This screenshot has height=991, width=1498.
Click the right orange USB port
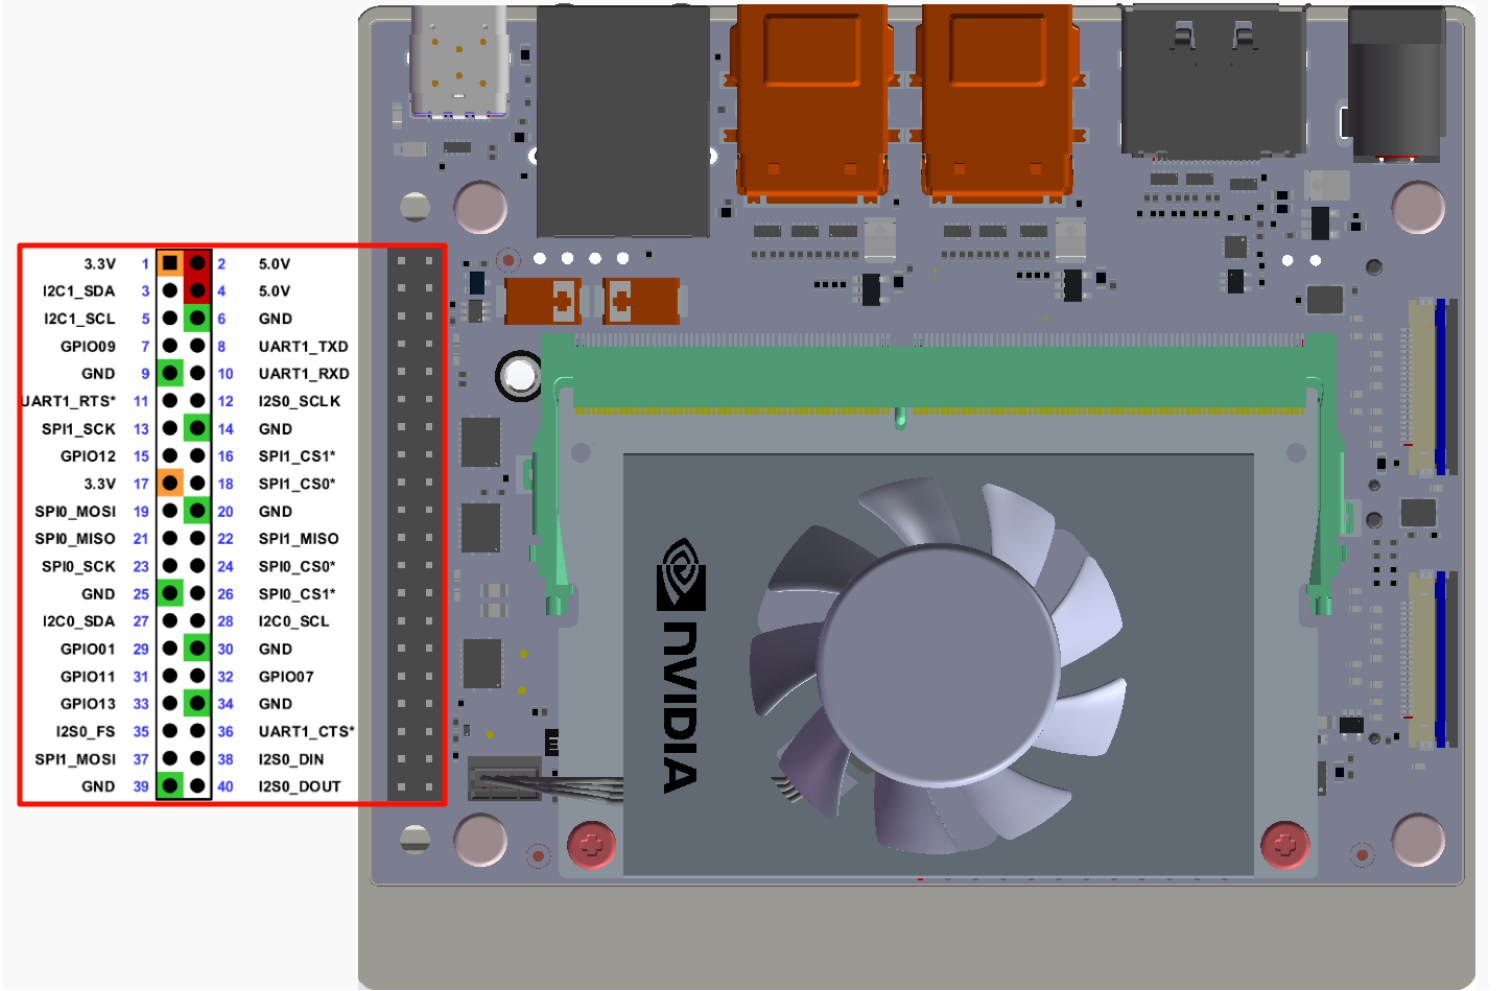(x=997, y=100)
